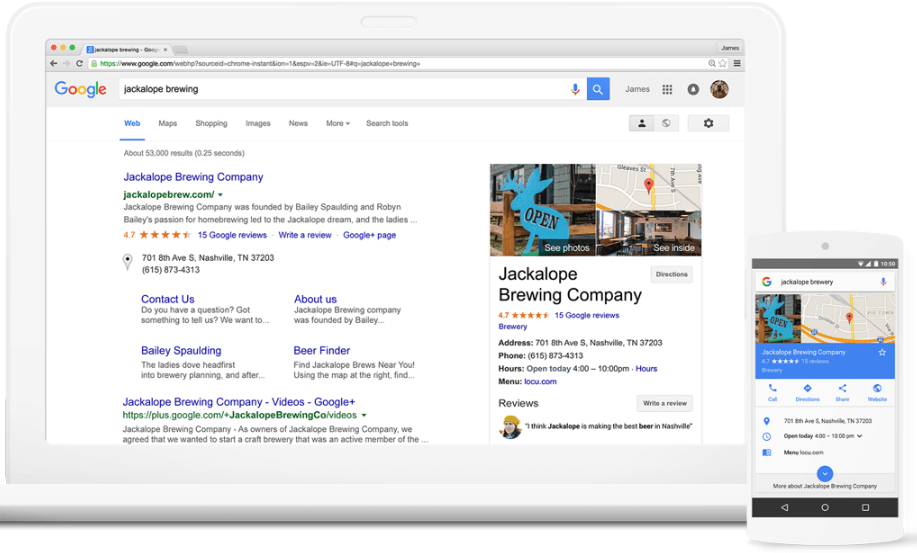Click James account name
The image size is (917, 553).
point(637,89)
